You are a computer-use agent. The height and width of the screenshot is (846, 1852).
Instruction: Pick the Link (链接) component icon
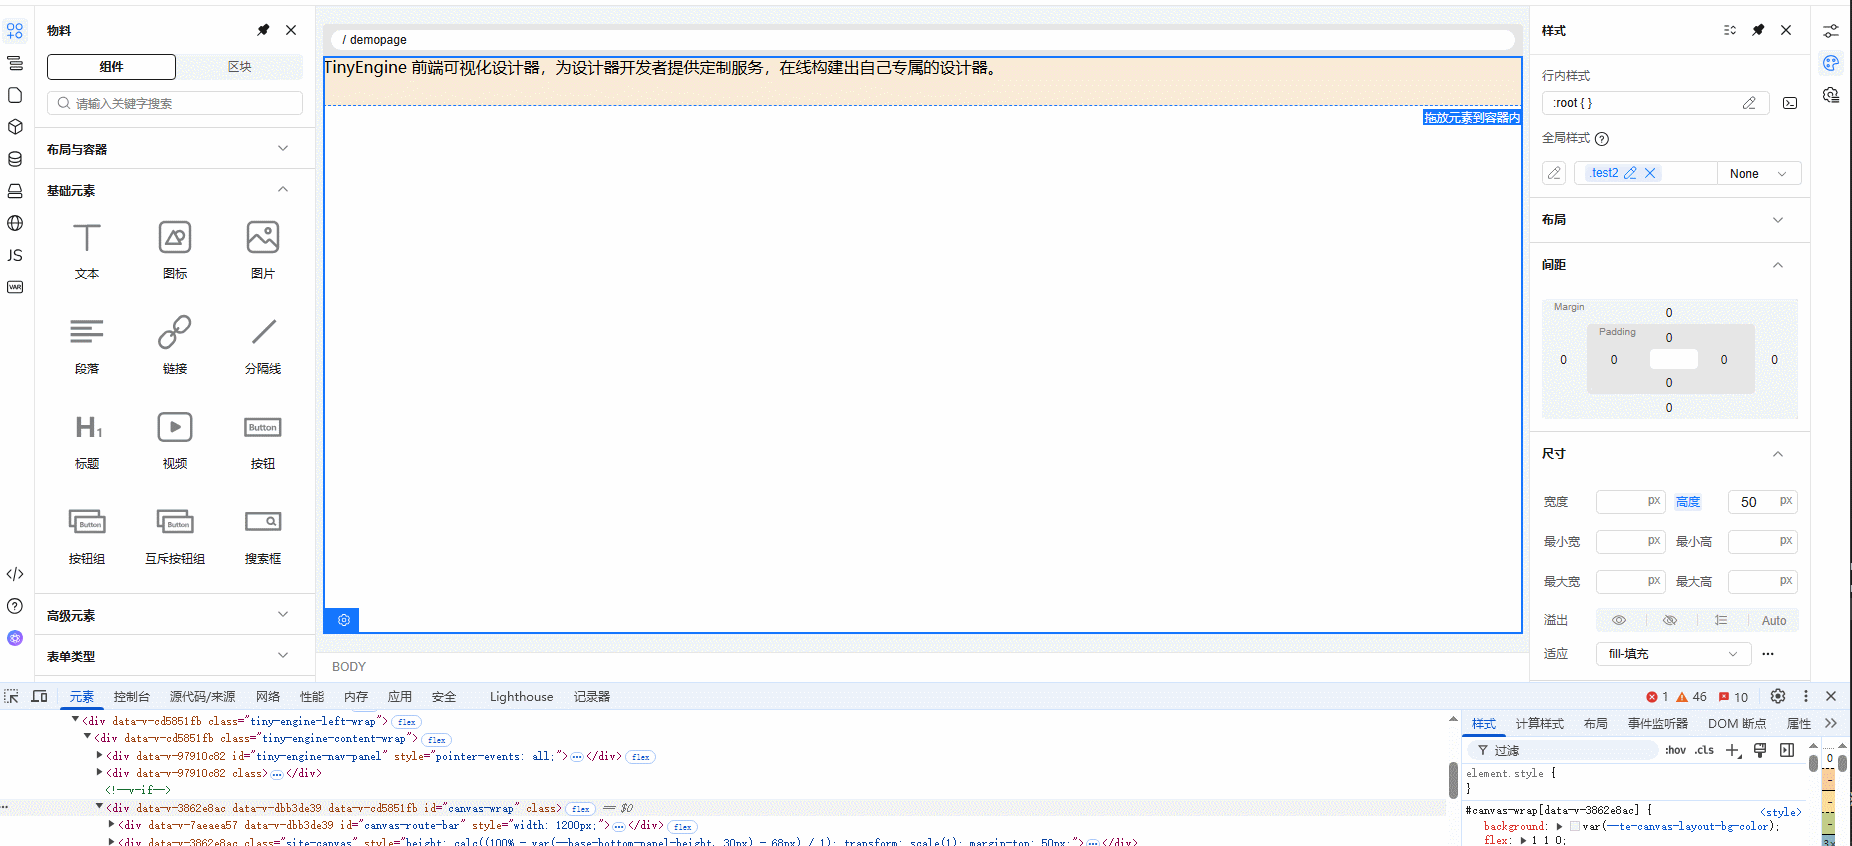coord(175,333)
